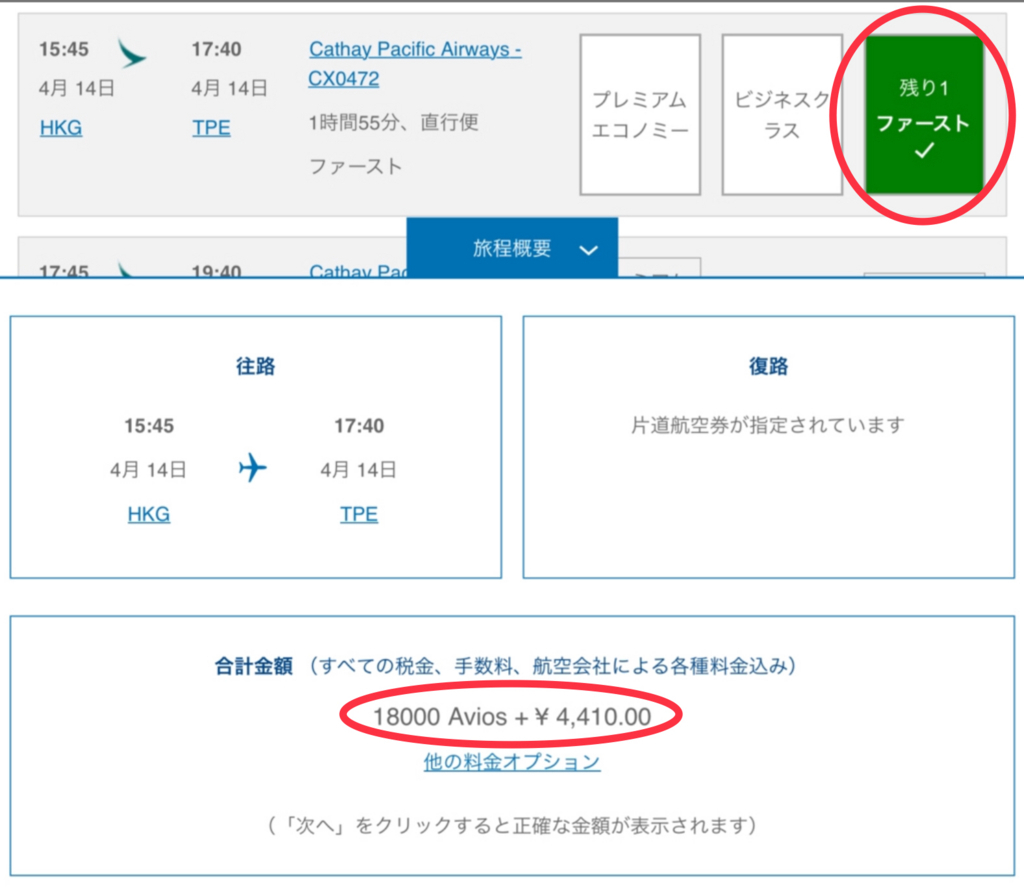Select the プレミアムエコノミー cabin option

(x=640, y=114)
